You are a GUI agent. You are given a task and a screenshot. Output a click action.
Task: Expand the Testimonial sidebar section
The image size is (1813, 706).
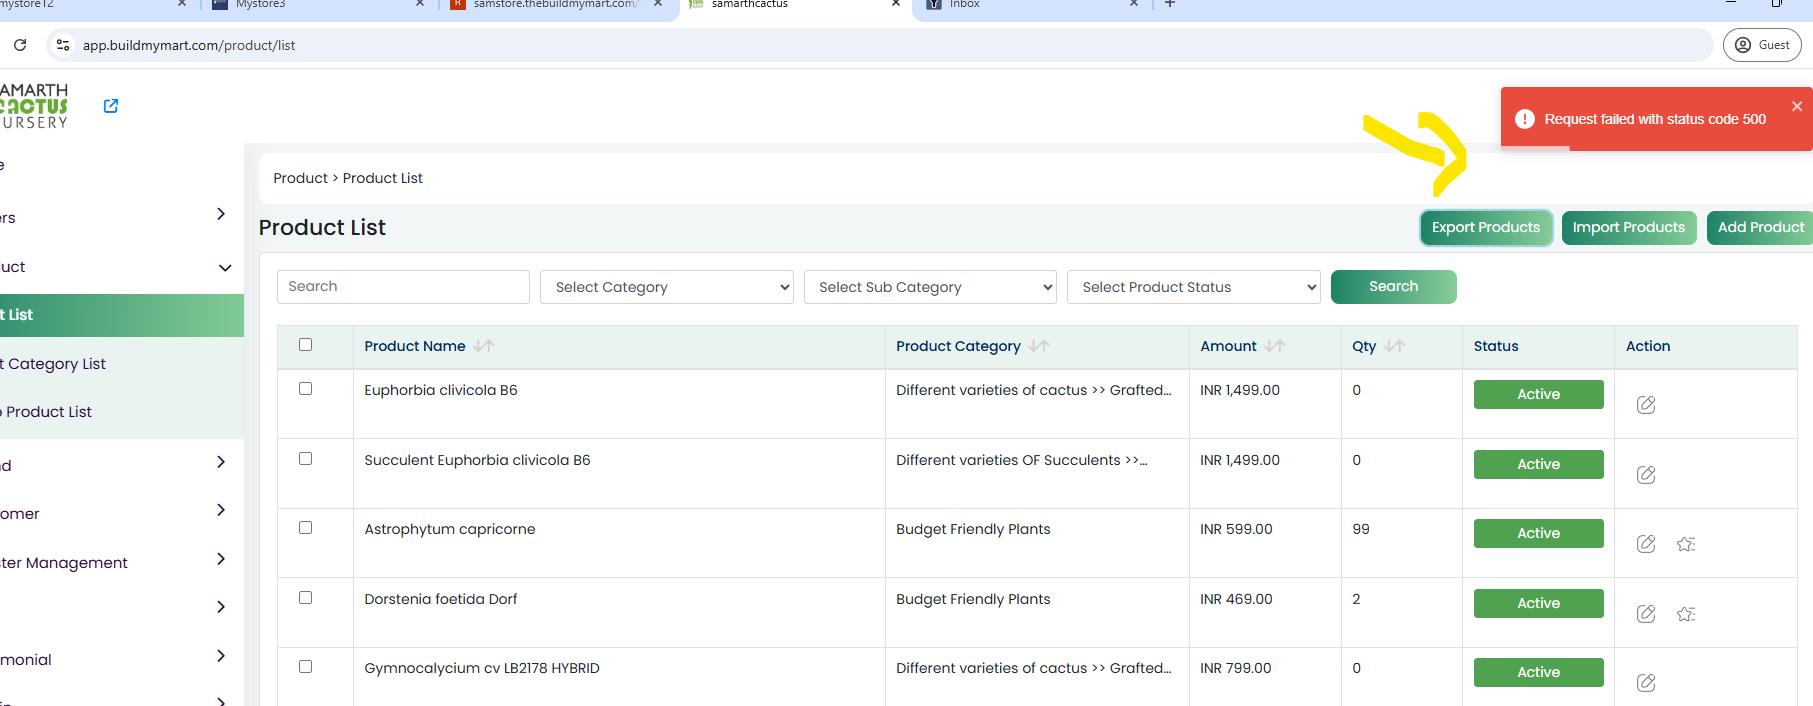coord(221,656)
